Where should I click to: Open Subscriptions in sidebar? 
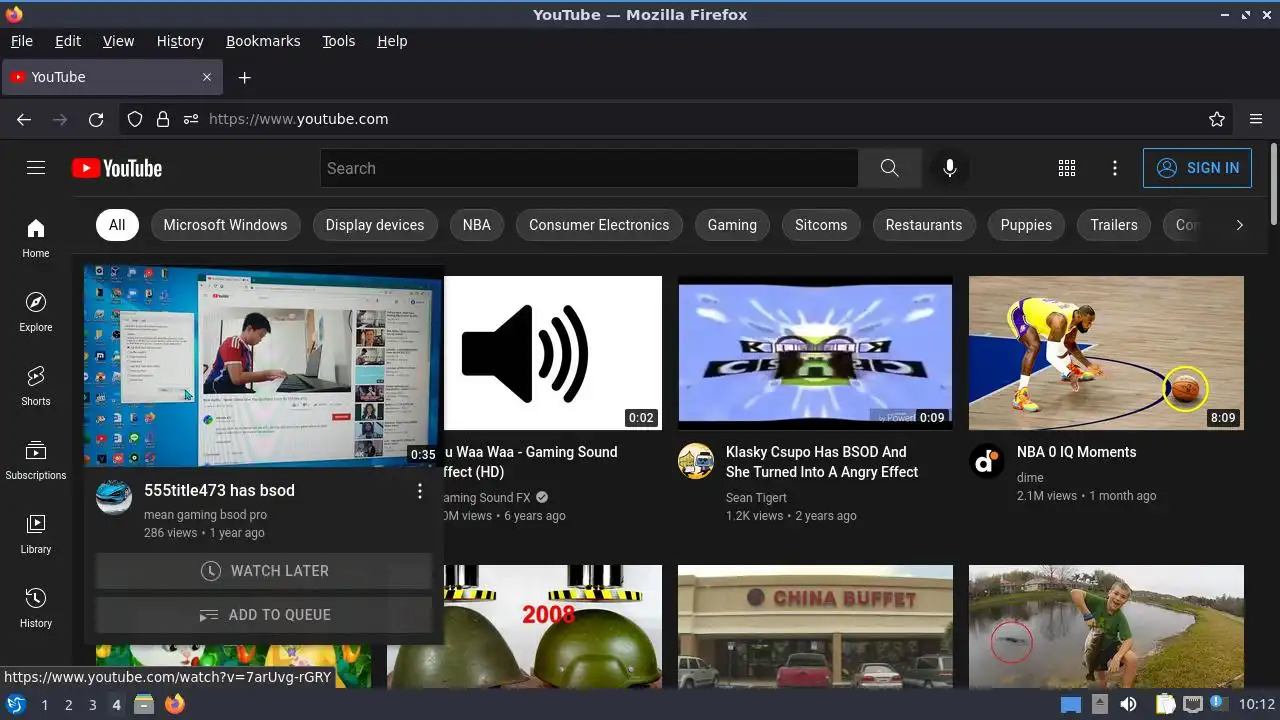(36, 460)
